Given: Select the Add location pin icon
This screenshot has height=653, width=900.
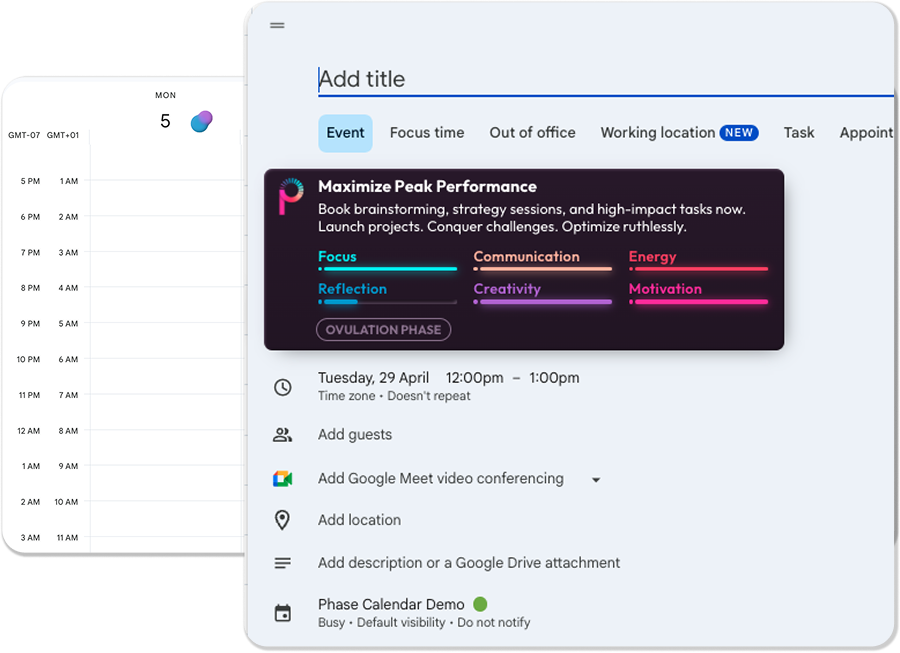Looking at the screenshot, I should pyautogui.click(x=283, y=520).
